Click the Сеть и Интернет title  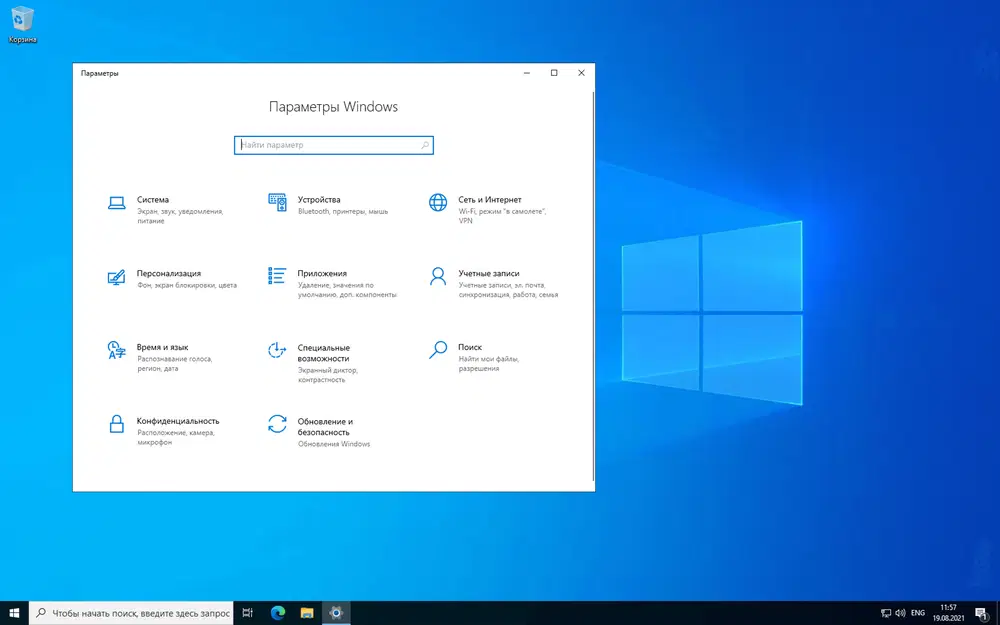(490, 200)
